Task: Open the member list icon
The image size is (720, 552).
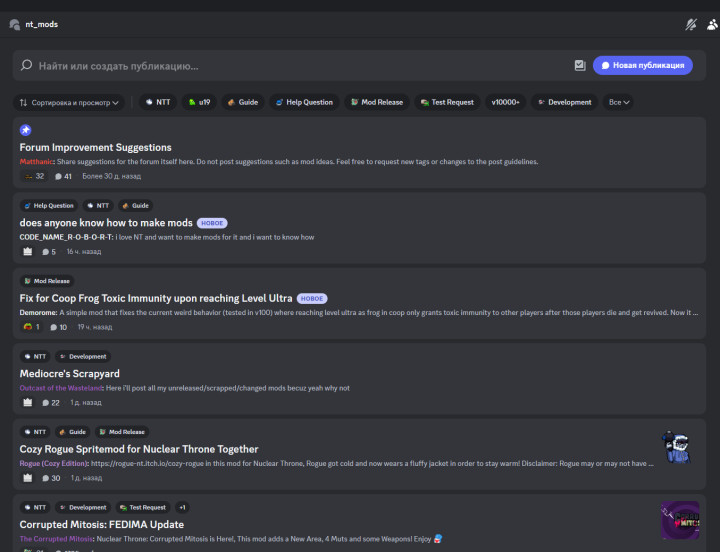Action: pyautogui.click(x=711, y=24)
